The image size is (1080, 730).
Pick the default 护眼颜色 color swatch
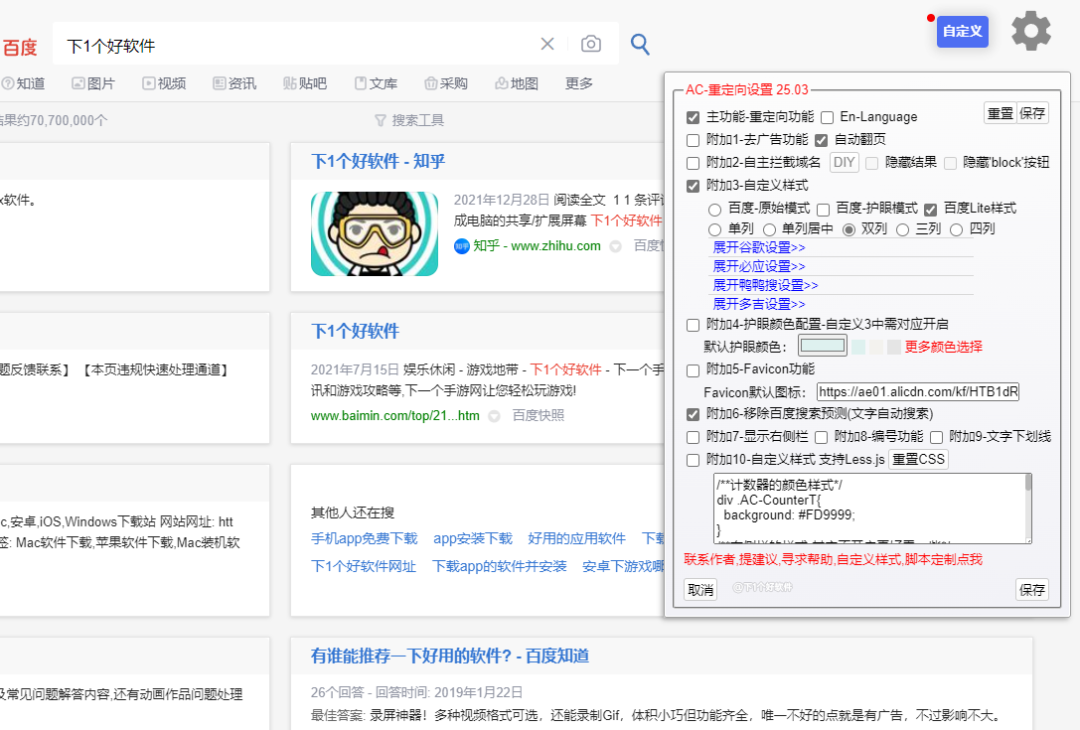(x=821, y=347)
